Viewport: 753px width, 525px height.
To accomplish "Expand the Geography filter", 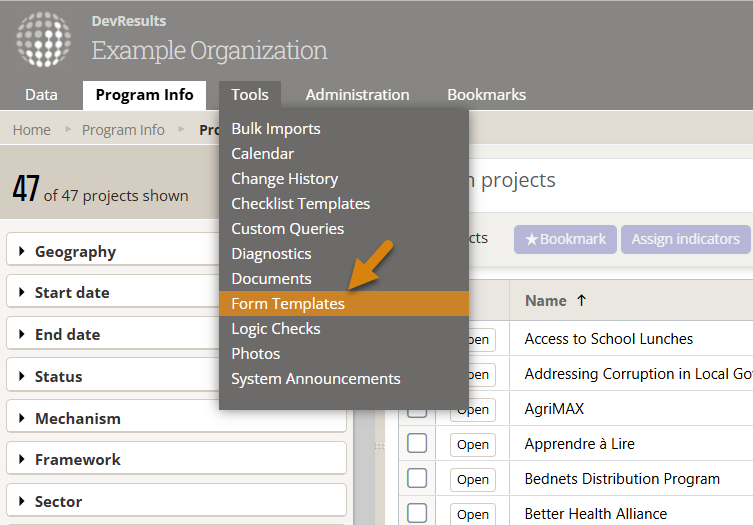I will pyautogui.click(x=75, y=252).
